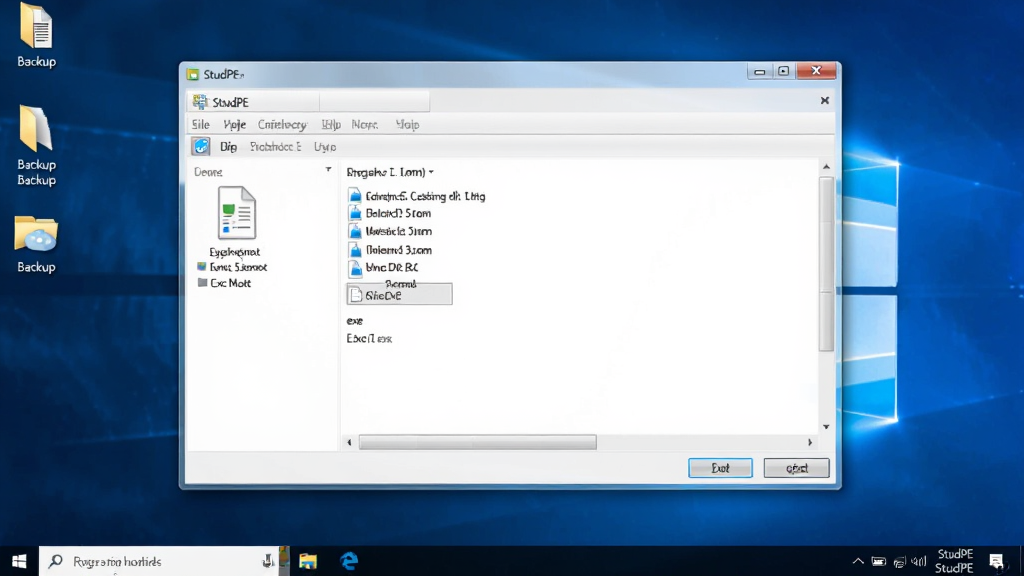This screenshot has height=576, width=1024.
Task: Click the StudPE title bar app icon
Action: click(x=193, y=74)
